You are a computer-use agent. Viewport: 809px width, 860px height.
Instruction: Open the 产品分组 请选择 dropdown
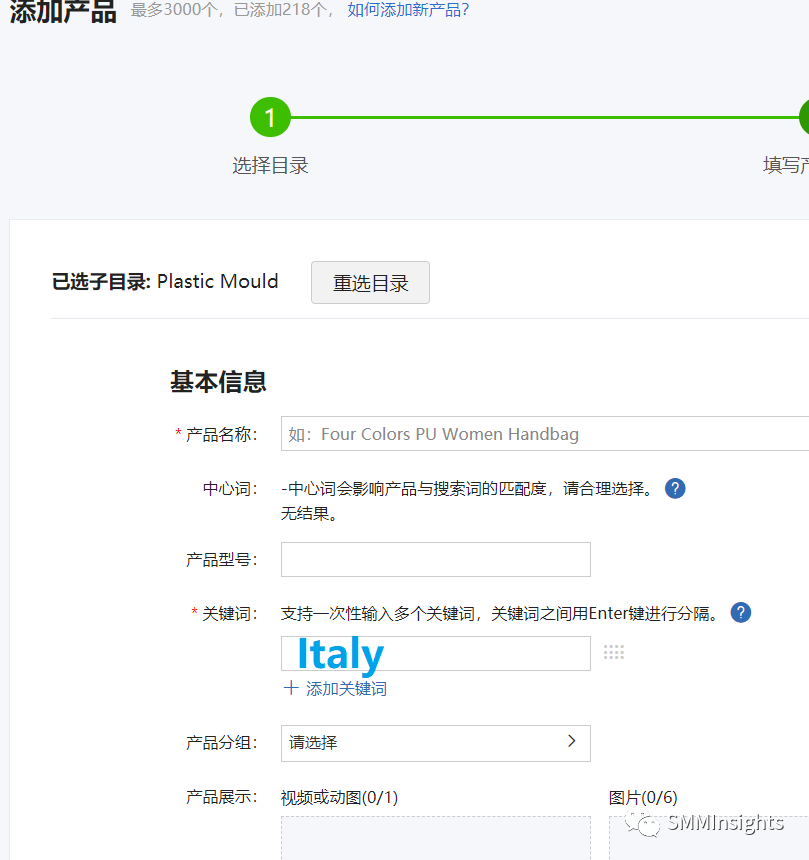click(435, 743)
